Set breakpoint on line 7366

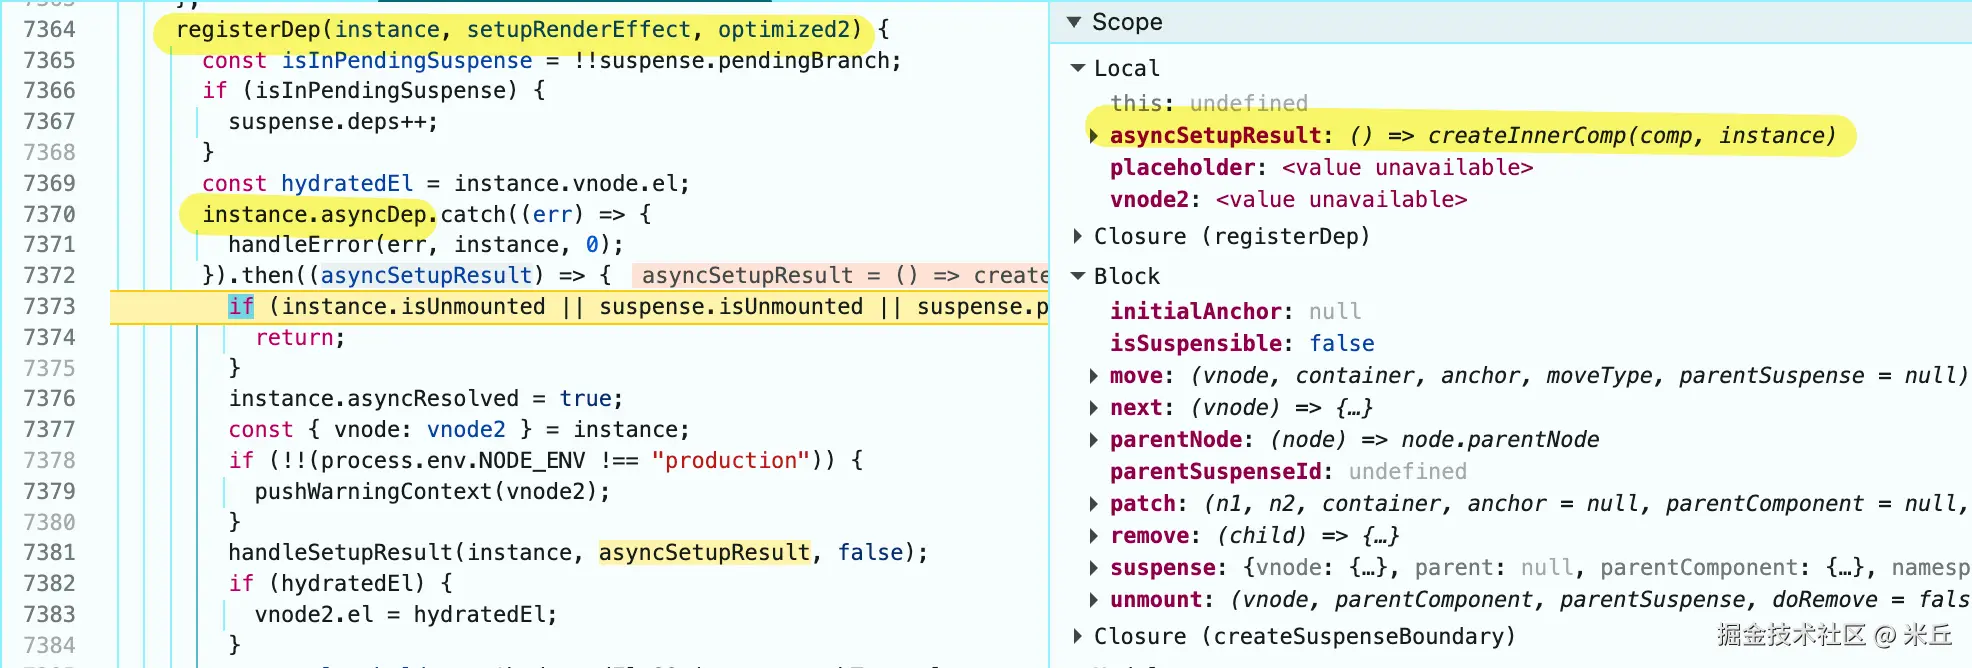[x=50, y=90]
